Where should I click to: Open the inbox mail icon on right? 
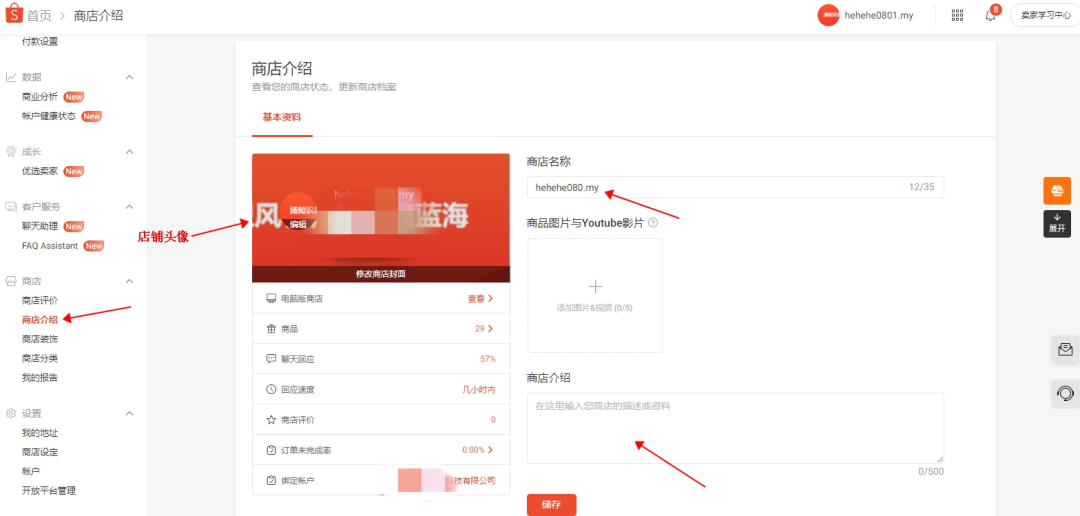pos(1065,349)
